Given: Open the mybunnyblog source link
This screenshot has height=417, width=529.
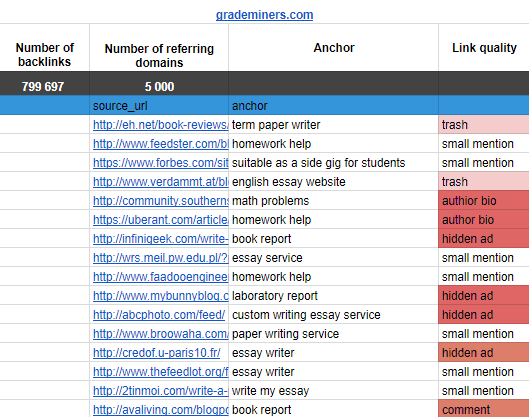Looking at the screenshot, I should (x=161, y=296).
